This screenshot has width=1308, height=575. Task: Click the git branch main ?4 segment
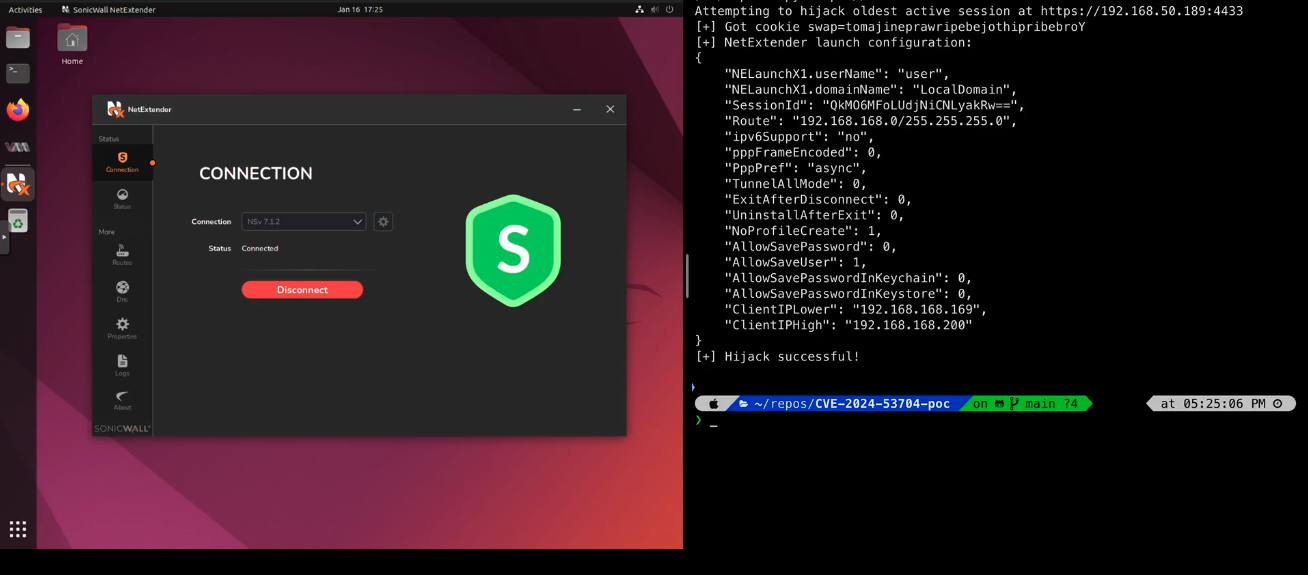click(1026, 404)
